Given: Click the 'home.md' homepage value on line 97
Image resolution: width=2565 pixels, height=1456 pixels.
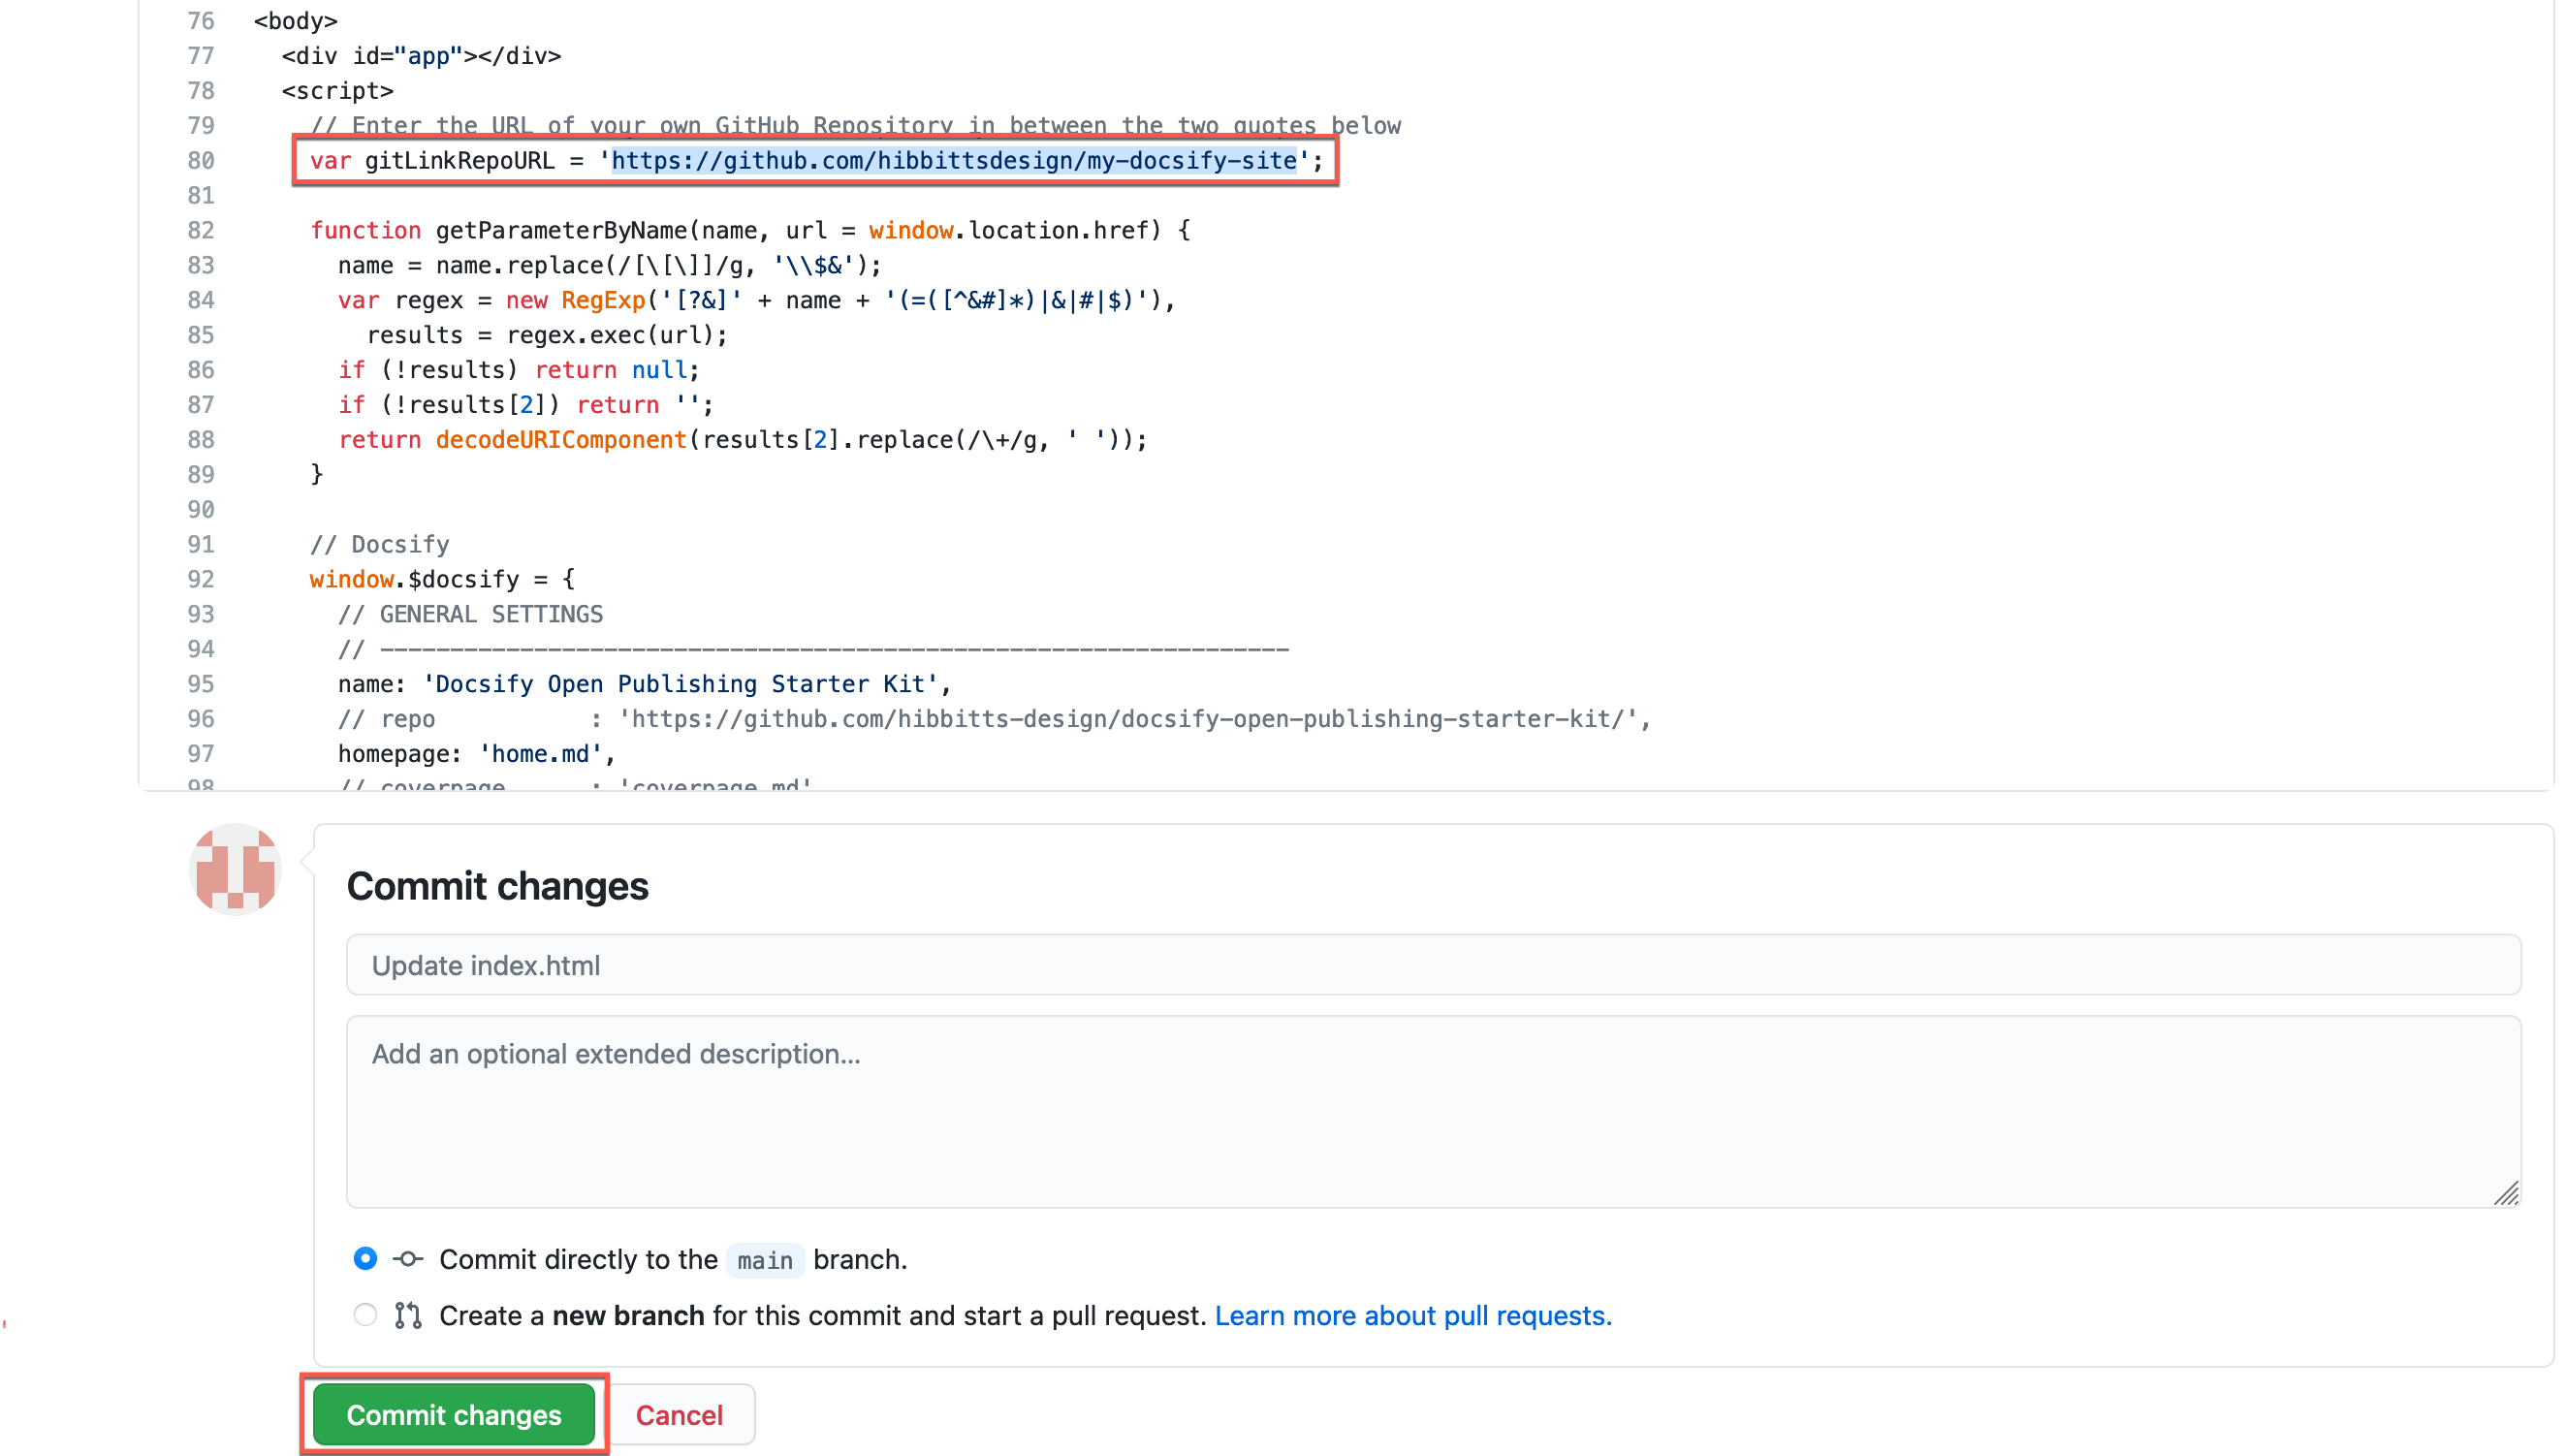Looking at the screenshot, I should 540,753.
